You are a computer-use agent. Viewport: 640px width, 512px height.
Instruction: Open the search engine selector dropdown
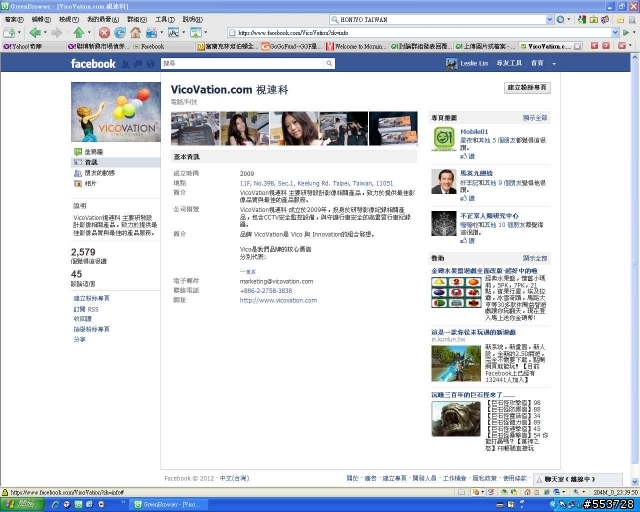569,19
